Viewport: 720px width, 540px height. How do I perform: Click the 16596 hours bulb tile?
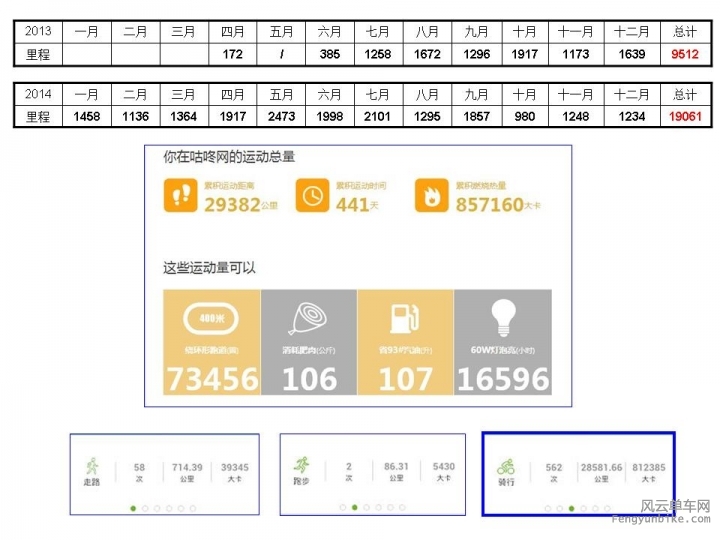coord(502,342)
